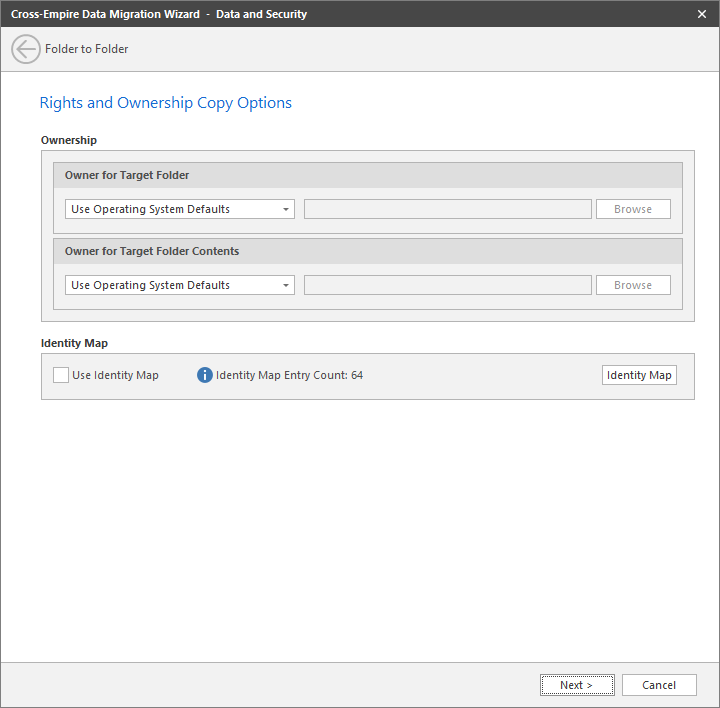Click the Folder to Folder label
The width and height of the screenshot is (720, 708).
(x=86, y=49)
